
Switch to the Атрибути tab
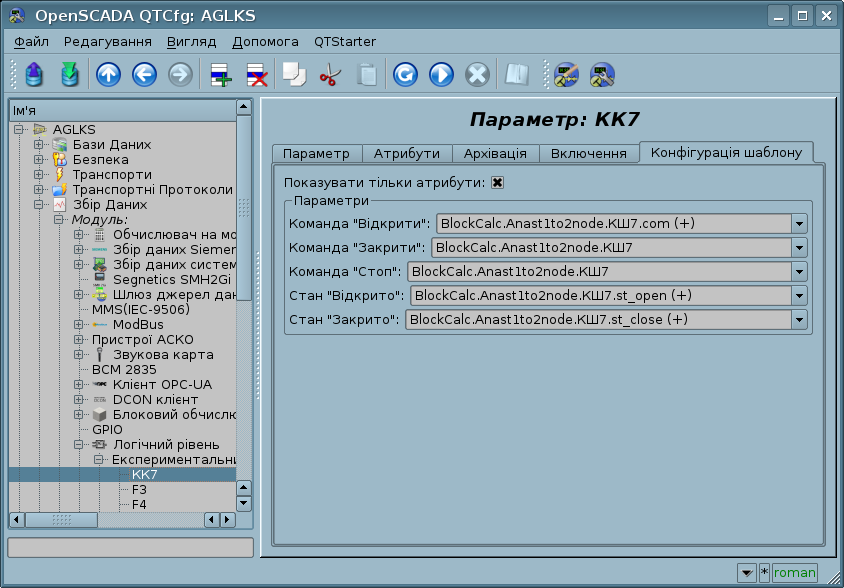407,153
